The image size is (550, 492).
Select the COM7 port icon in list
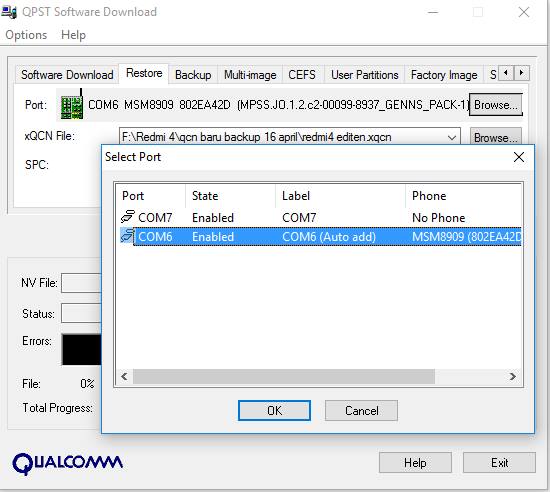point(127,217)
